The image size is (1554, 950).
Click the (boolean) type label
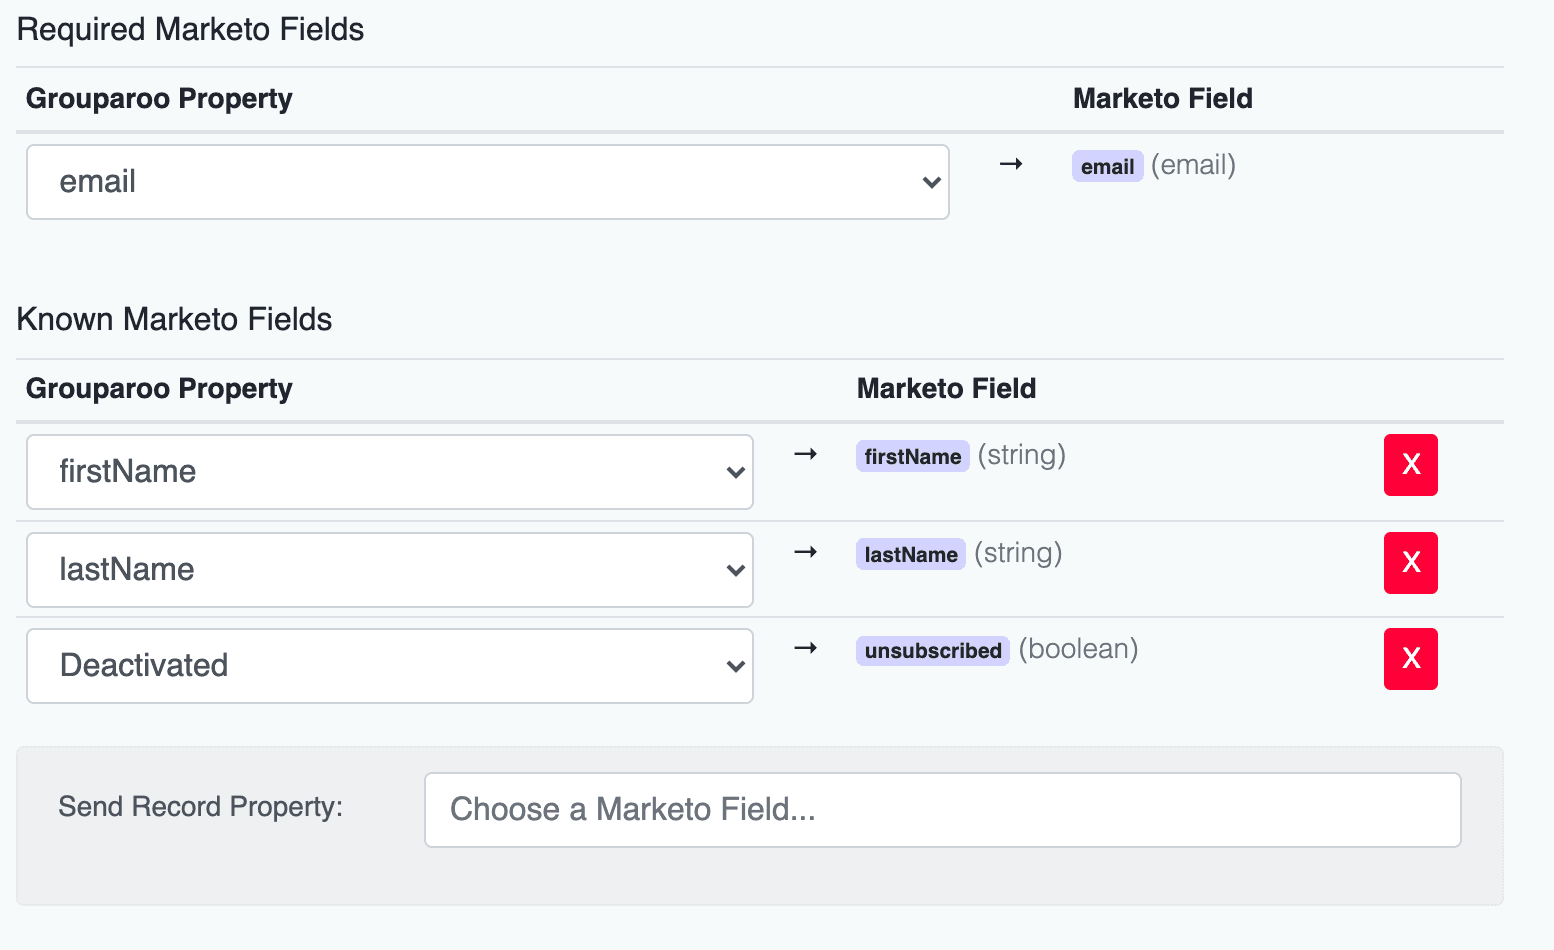click(1078, 649)
